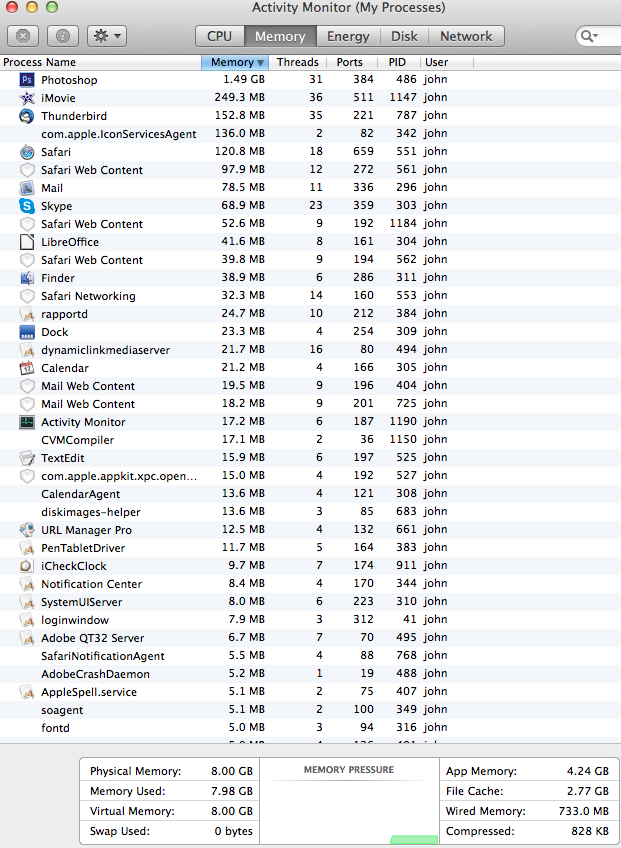Select the Skype process icon
The image size is (621, 848).
pos(27,206)
